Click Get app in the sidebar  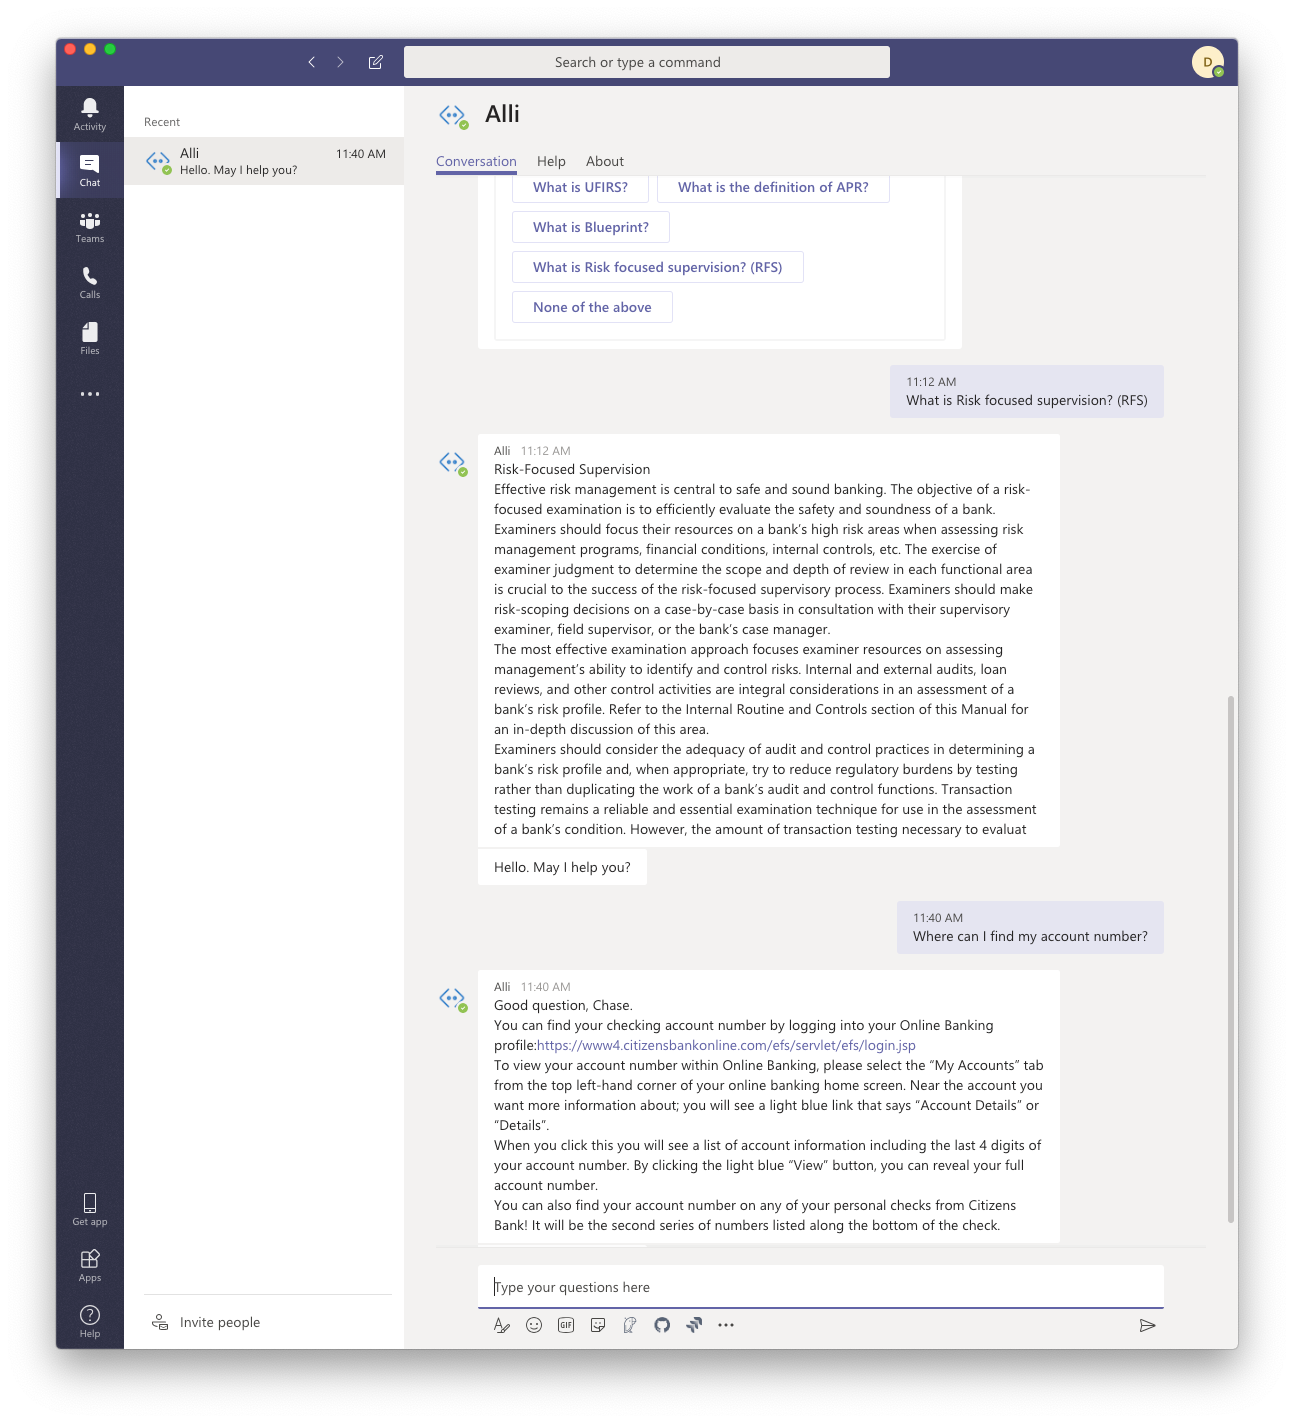(90, 1208)
